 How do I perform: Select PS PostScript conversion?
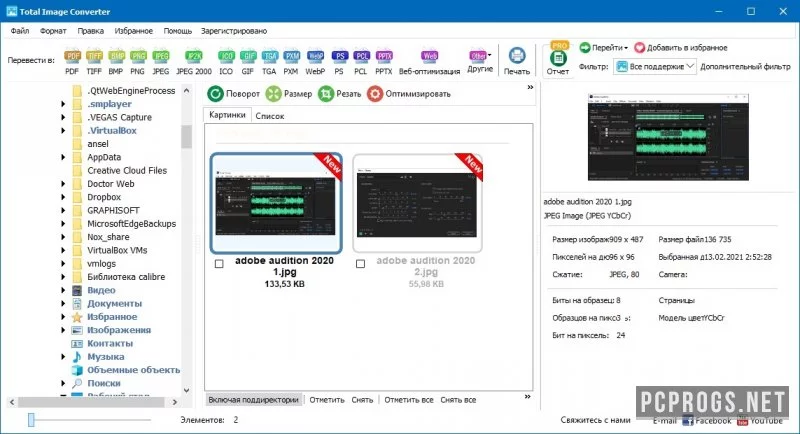point(339,62)
